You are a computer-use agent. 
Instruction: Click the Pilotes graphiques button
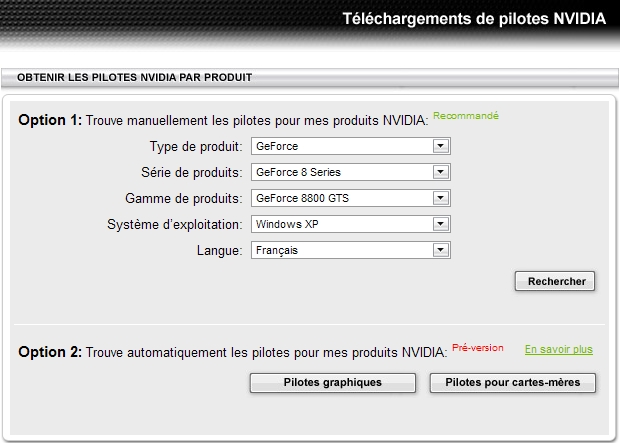[332, 382]
